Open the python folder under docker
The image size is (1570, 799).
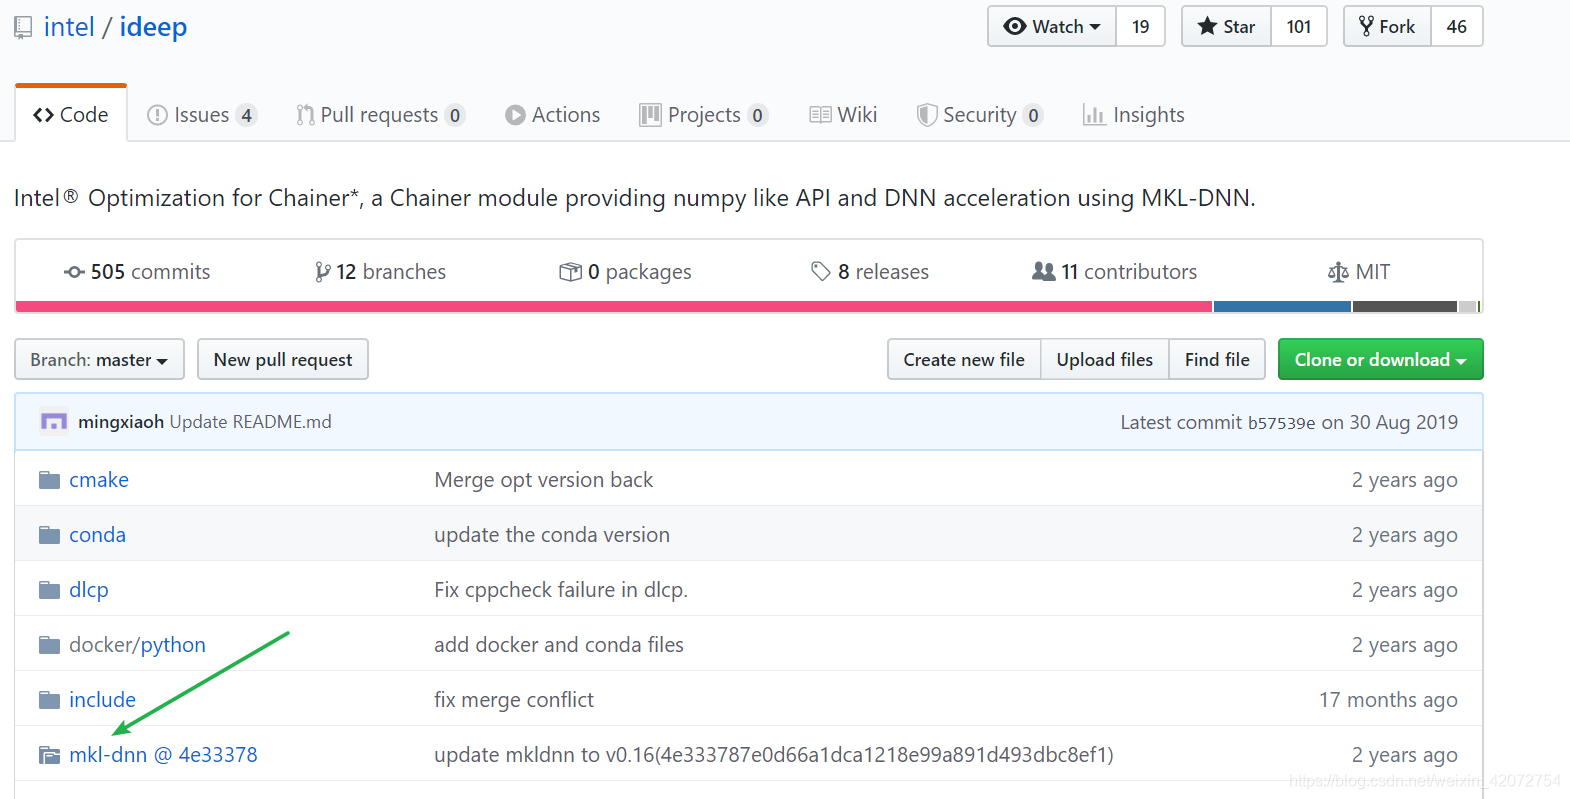click(x=173, y=645)
